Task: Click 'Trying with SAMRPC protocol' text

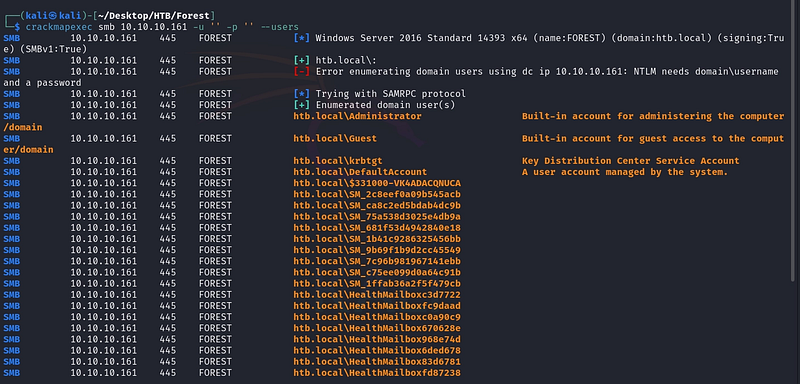Action: pyautogui.click(x=390, y=94)
